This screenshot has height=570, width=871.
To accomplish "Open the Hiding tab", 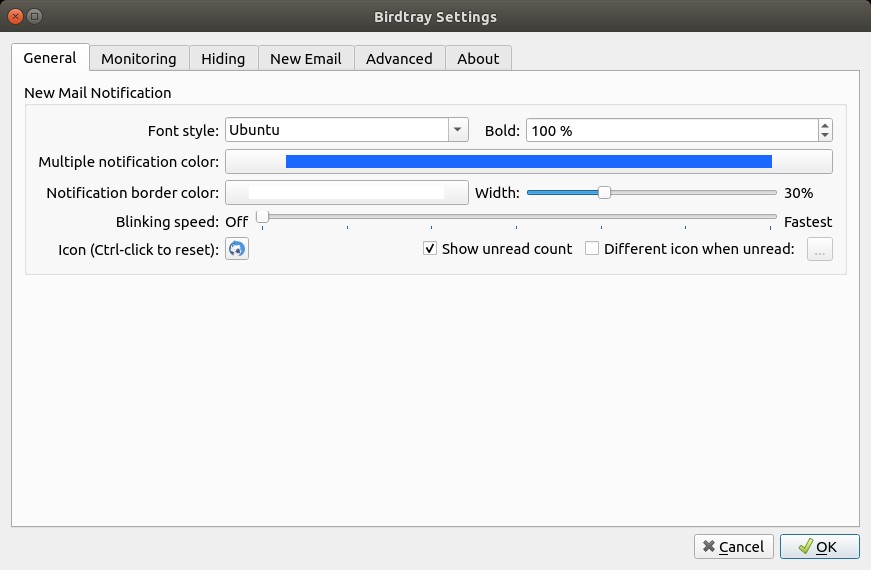I will tap(223, 58).
